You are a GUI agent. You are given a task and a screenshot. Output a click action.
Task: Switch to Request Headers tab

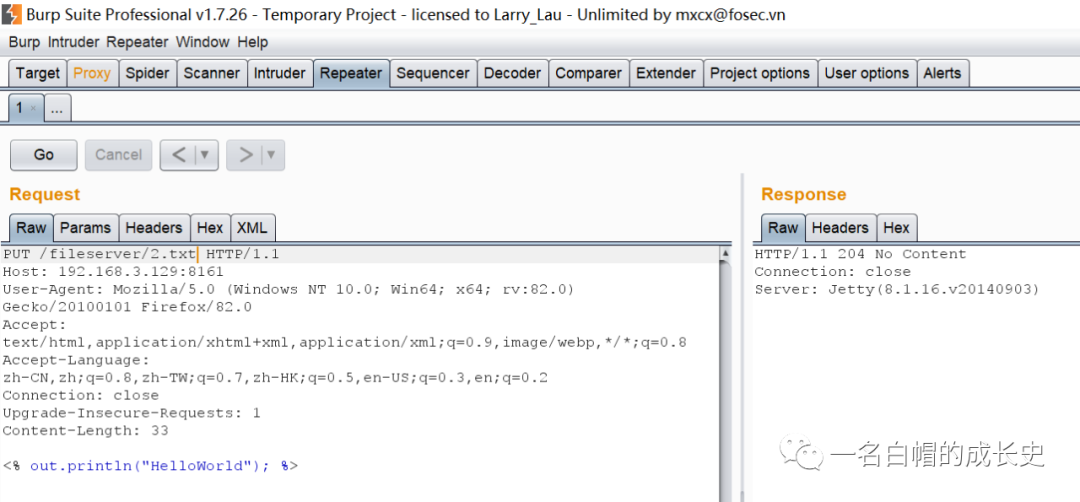pos(154,228)
